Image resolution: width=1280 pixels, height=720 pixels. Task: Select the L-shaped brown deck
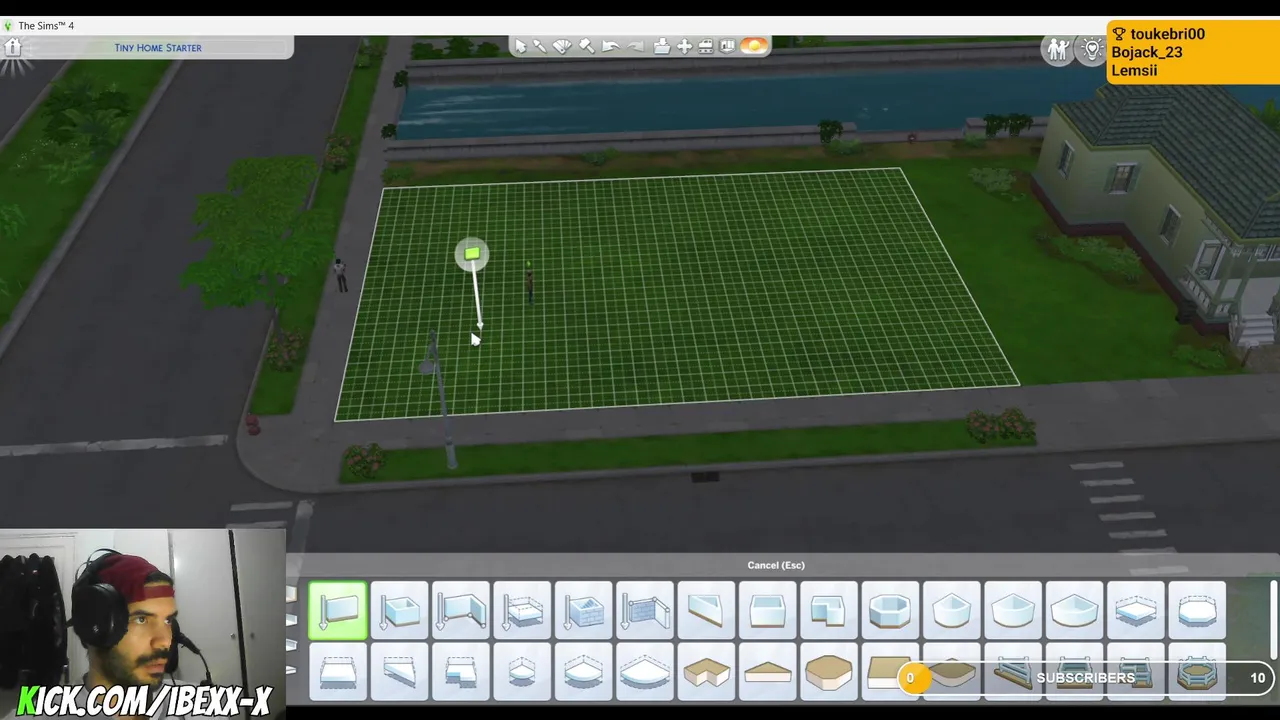(x=706, y=672)
